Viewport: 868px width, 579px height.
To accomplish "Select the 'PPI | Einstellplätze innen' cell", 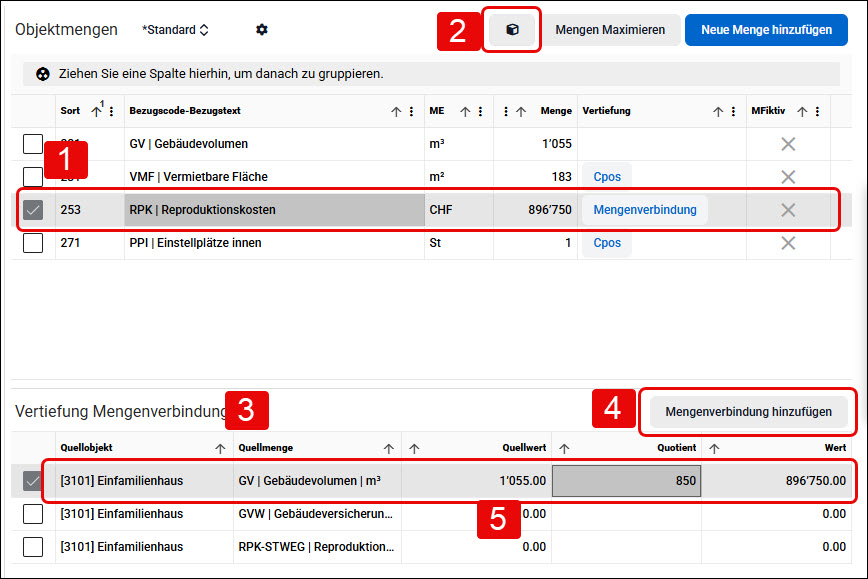I will pyautogui.click(x=275, y=242).
